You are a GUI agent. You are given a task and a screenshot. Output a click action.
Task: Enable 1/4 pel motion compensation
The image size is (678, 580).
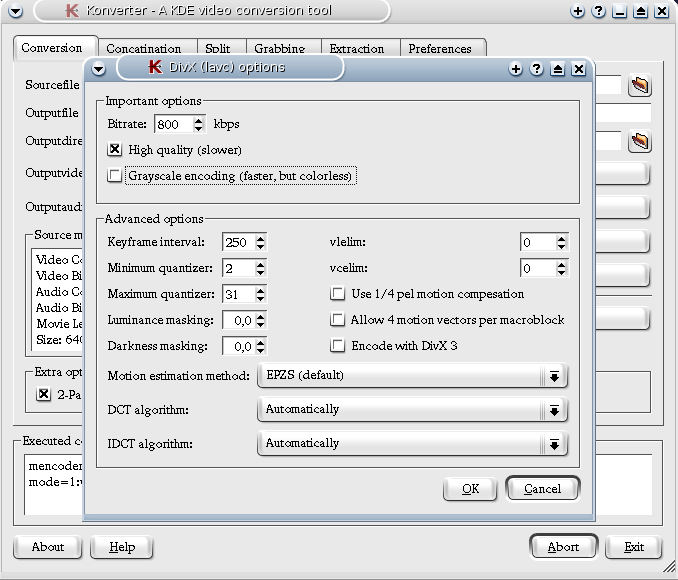pos(337,294)
